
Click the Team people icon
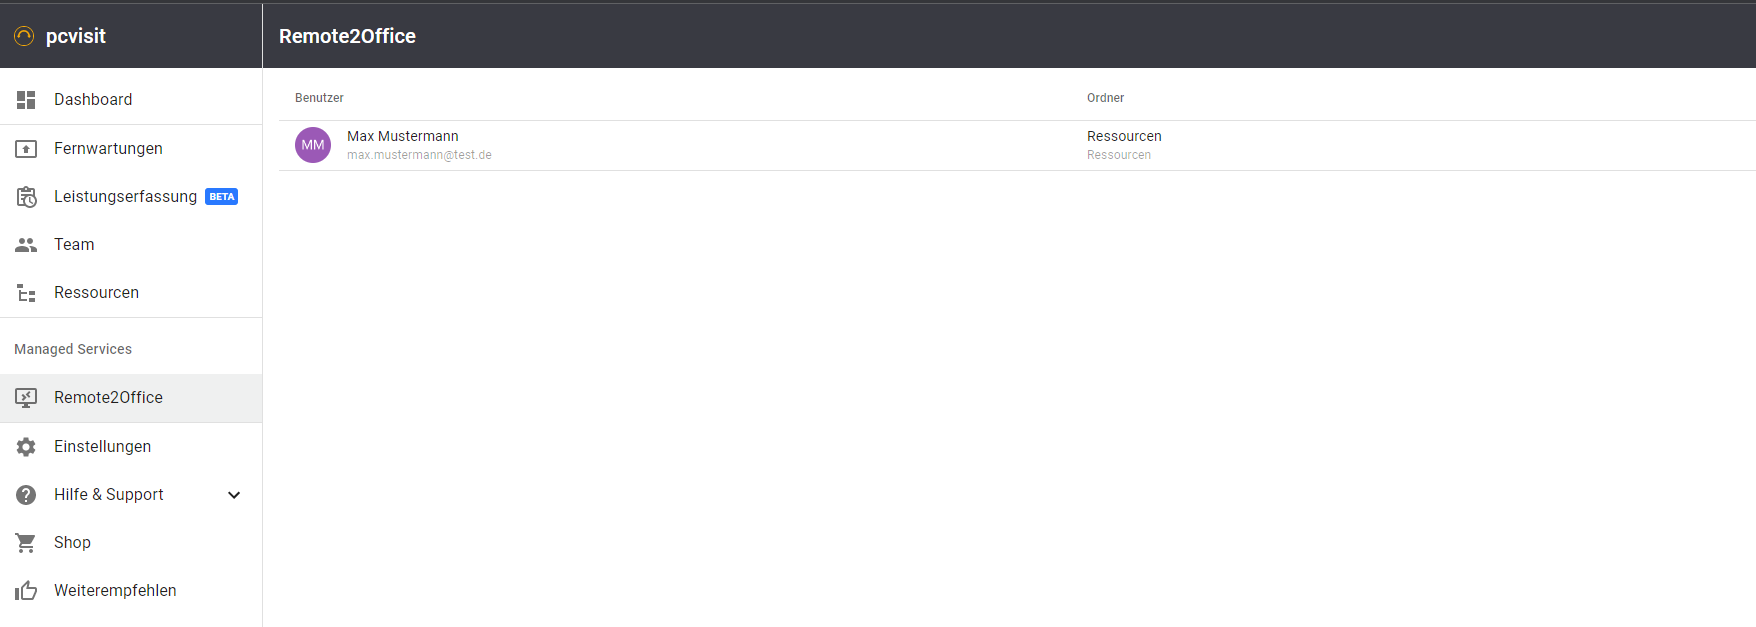tap(26, 245)
